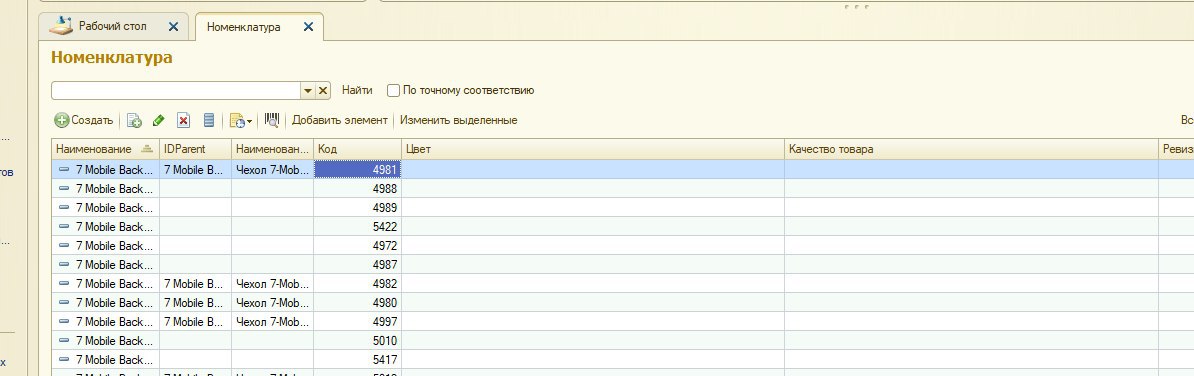
Task: Click item marker icon in row 4987
Action: [x=64, y=265]
